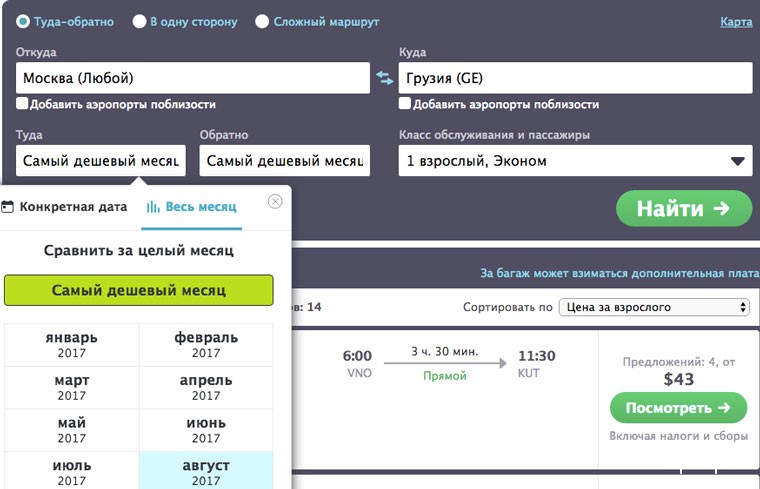This screenshot has width=760, height=489.
Task: Switch to the Конкретная дата tab
Action: tap(64, 207)
